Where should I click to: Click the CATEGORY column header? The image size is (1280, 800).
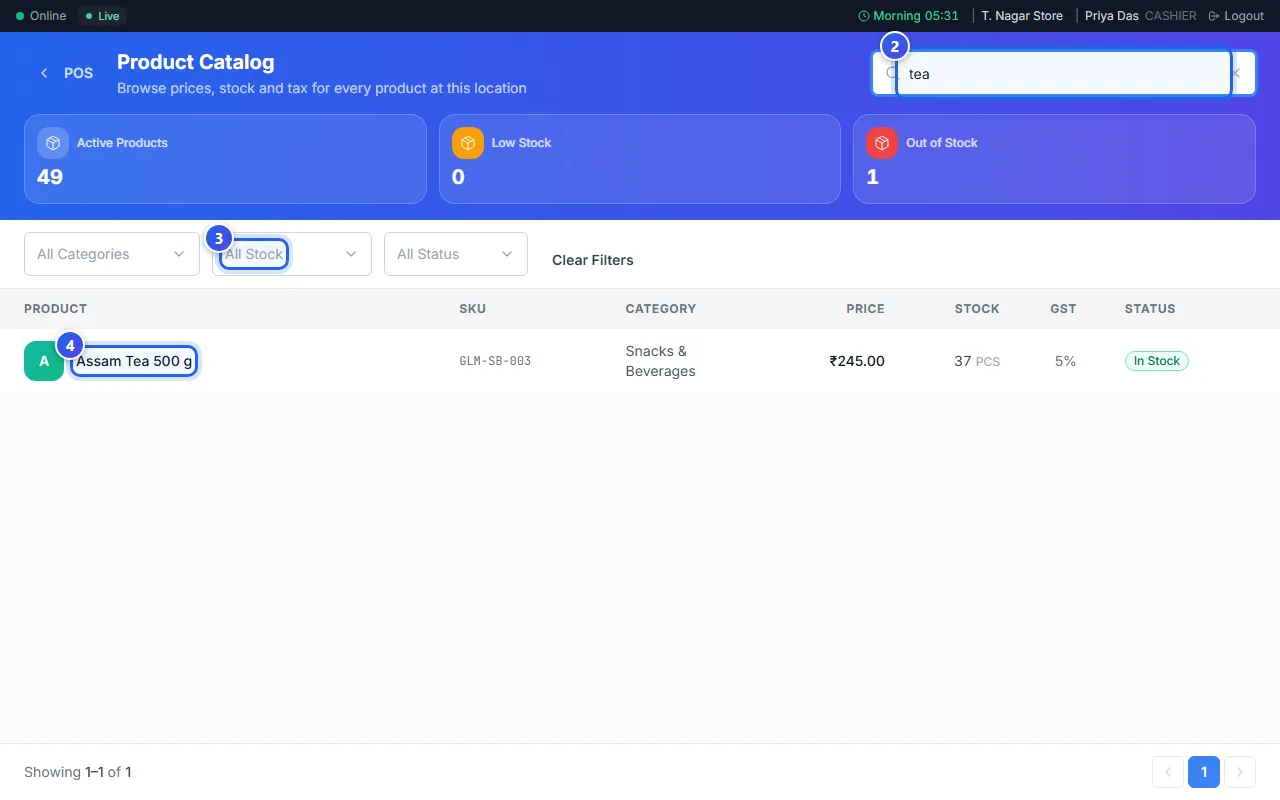(x=661, y=309)
